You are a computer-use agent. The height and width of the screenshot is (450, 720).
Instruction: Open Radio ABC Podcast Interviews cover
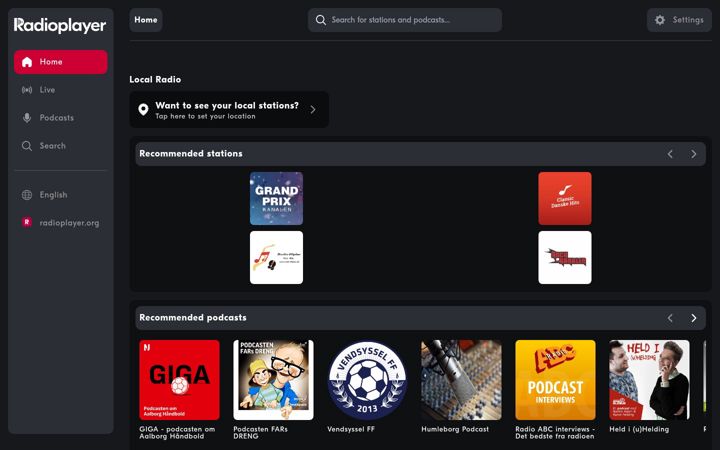pos(555,380)
